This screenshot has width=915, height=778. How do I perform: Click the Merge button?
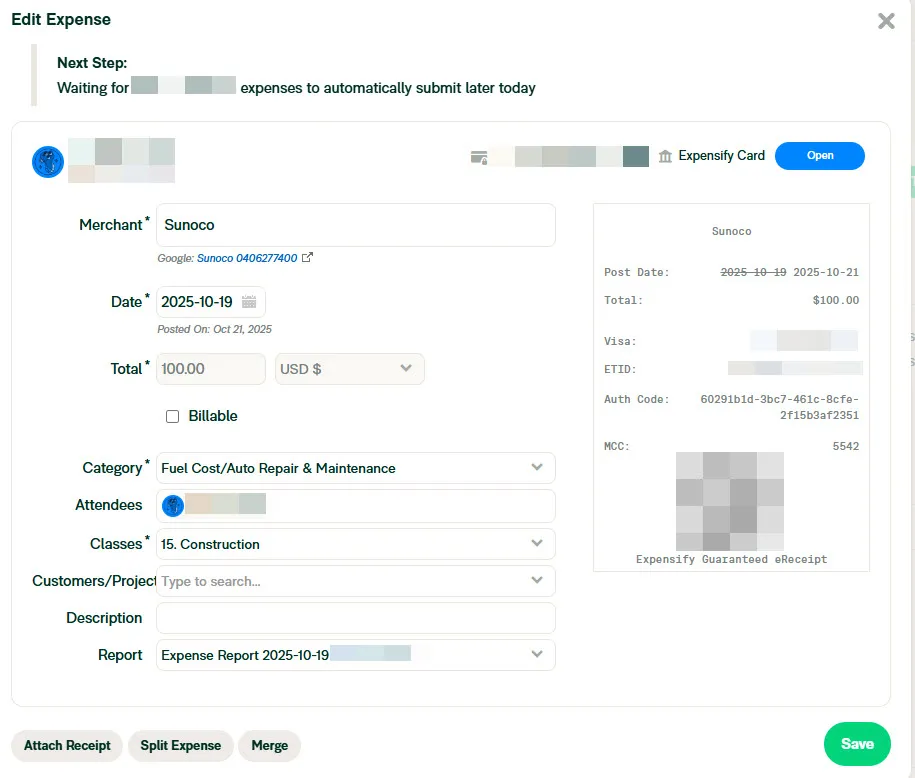[x=269, y=745]
